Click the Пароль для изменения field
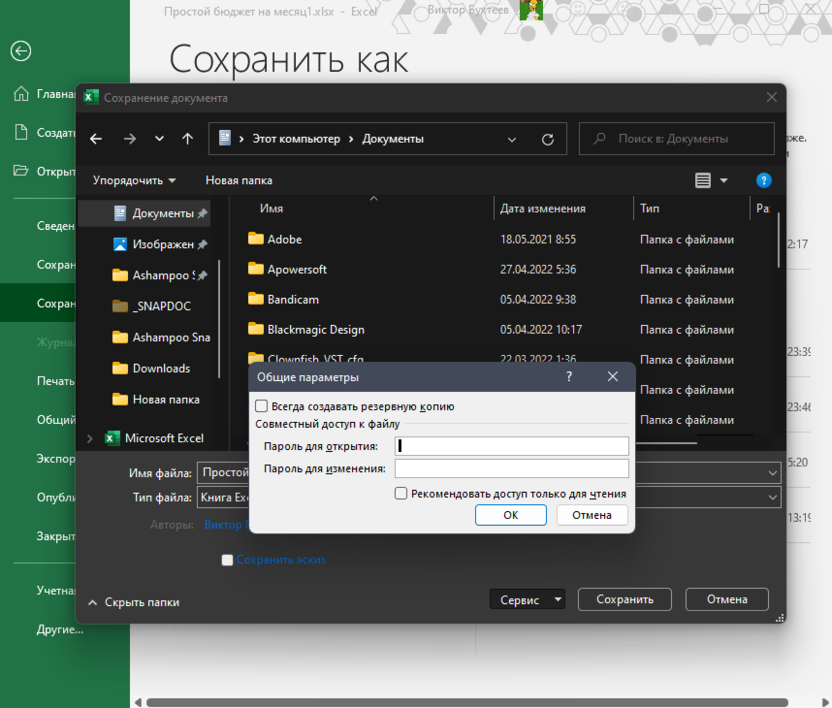 (511, 469)
